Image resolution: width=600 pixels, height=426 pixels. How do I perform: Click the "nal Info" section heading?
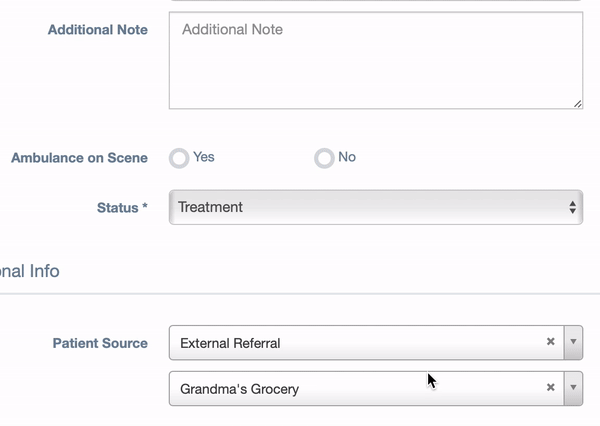pyautogui.click(x=29, y=271)
